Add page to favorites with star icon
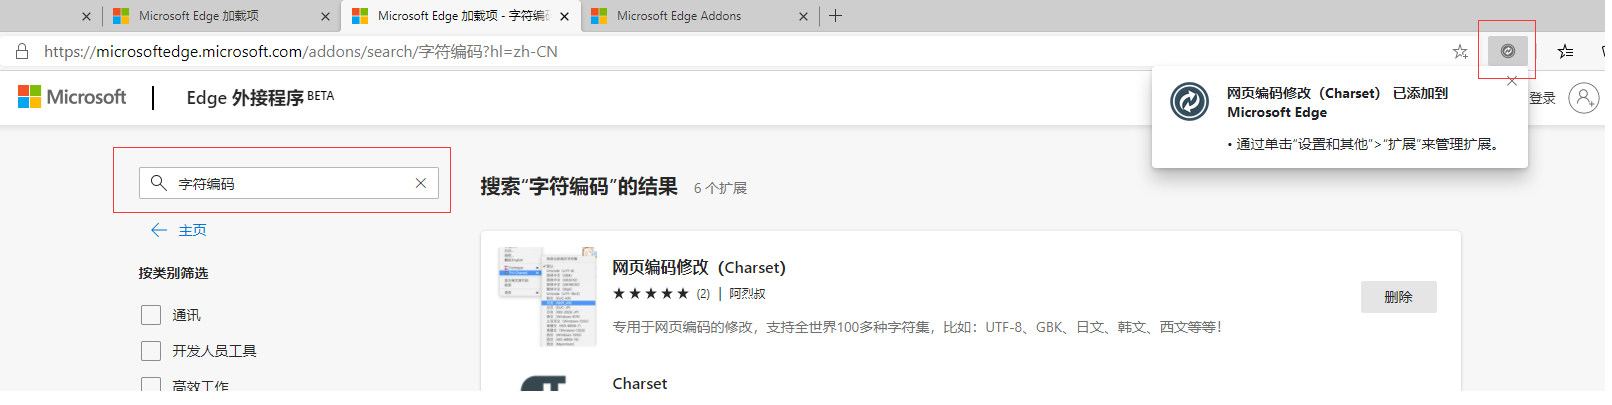The image size is (1612, 405). 1460,51
